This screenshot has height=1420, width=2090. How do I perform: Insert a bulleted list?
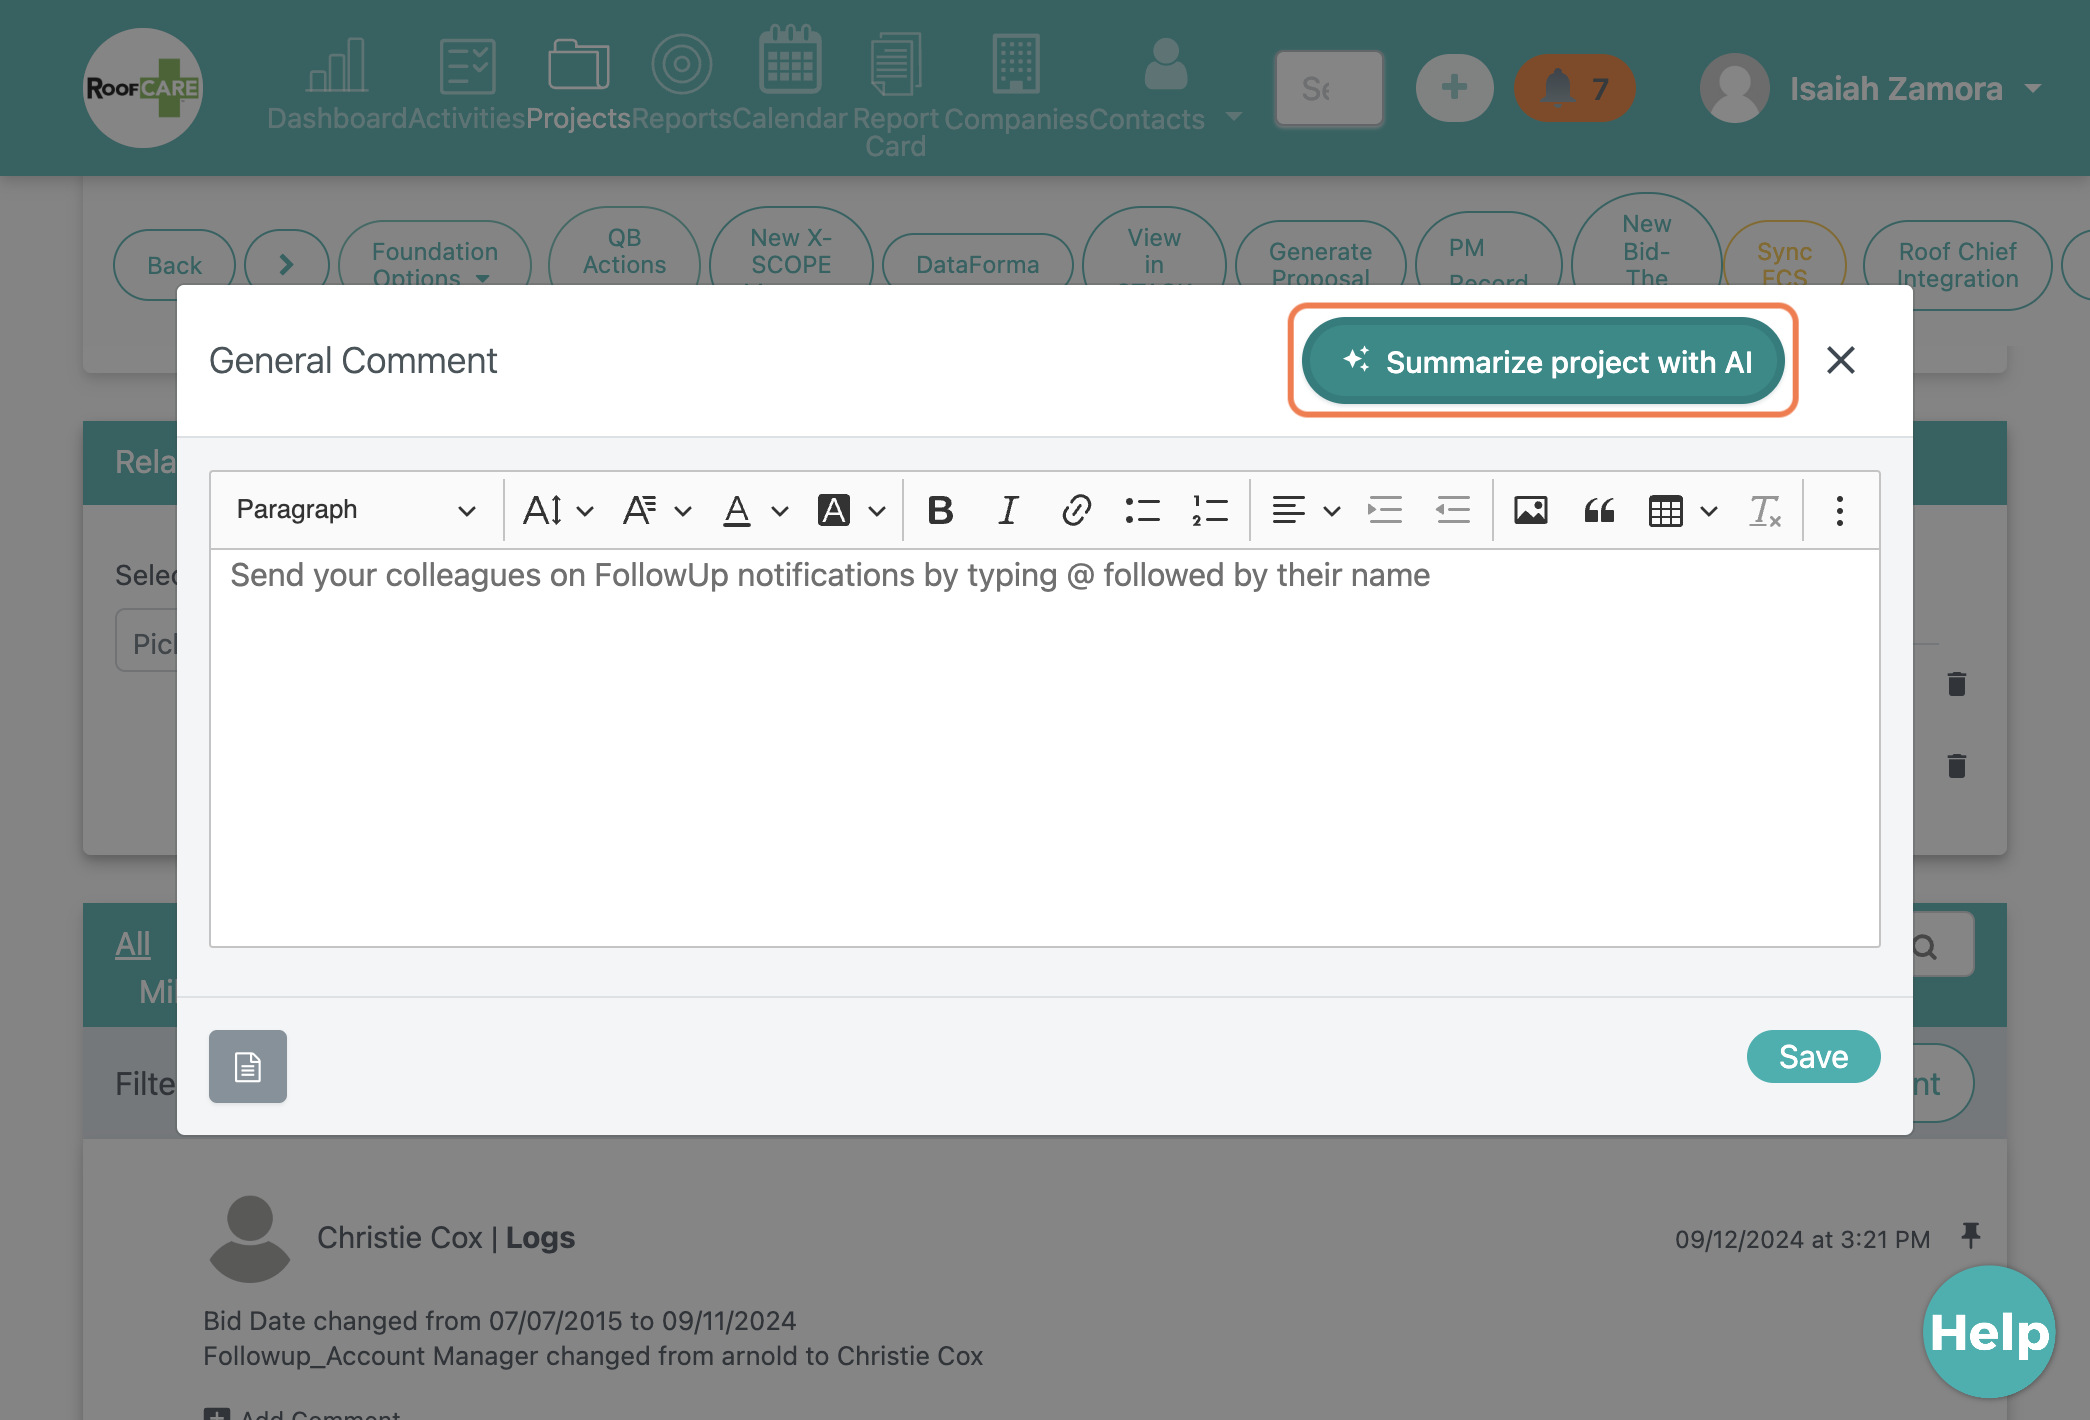click(x=1142, y=510)
